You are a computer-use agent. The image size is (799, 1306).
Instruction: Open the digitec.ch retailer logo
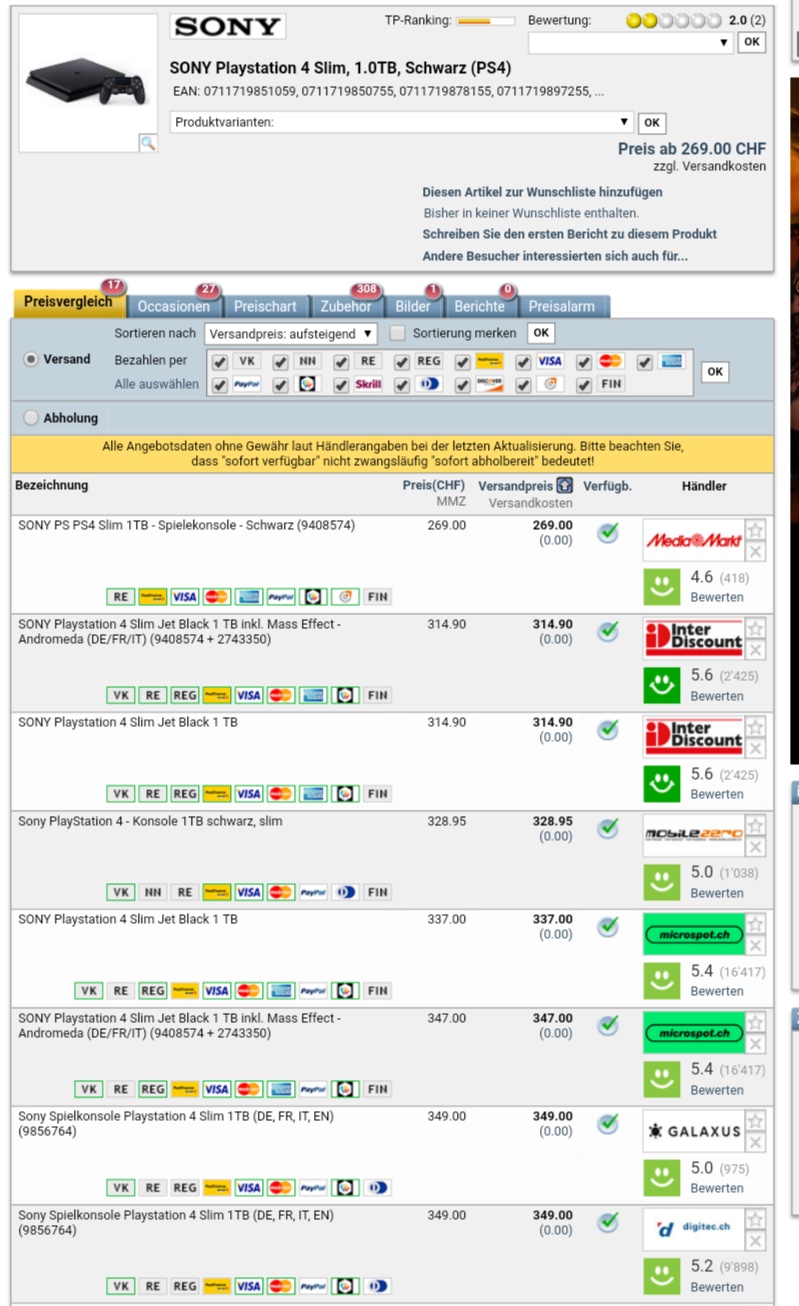(693, 1230)
